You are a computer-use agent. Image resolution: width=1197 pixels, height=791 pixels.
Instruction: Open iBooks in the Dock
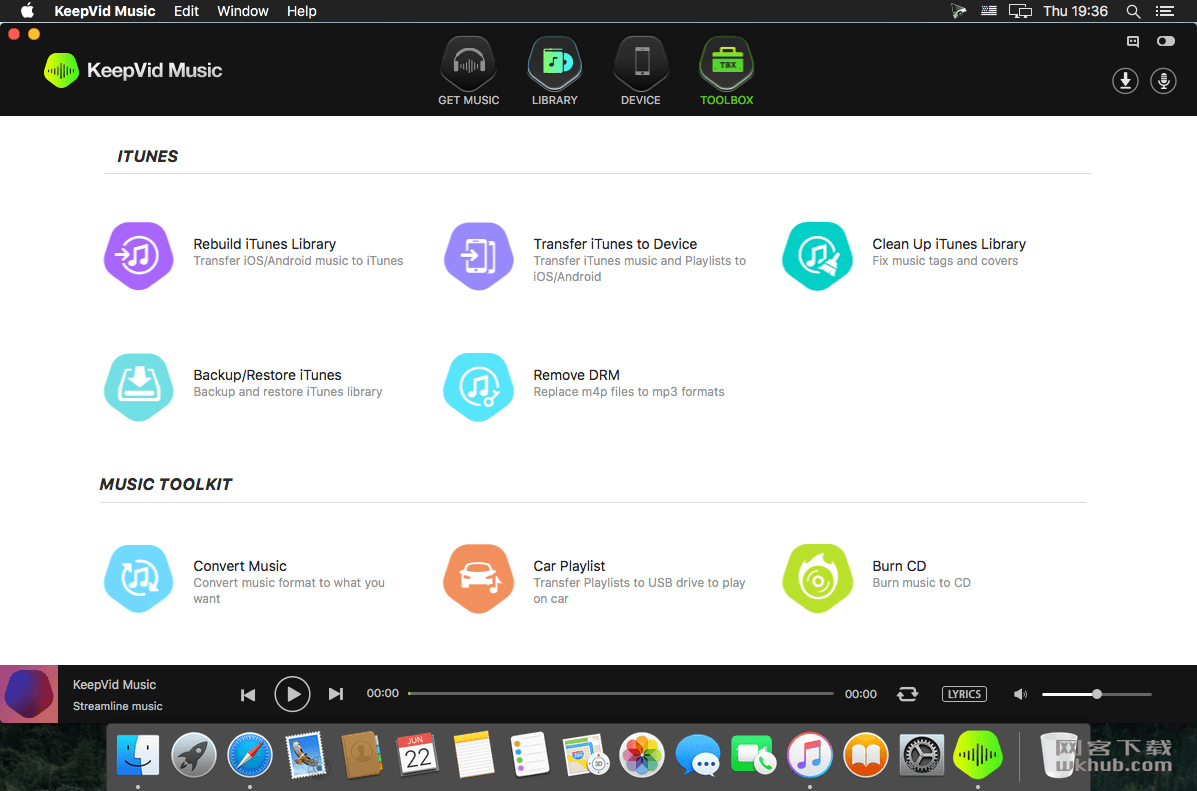[866, 755]
